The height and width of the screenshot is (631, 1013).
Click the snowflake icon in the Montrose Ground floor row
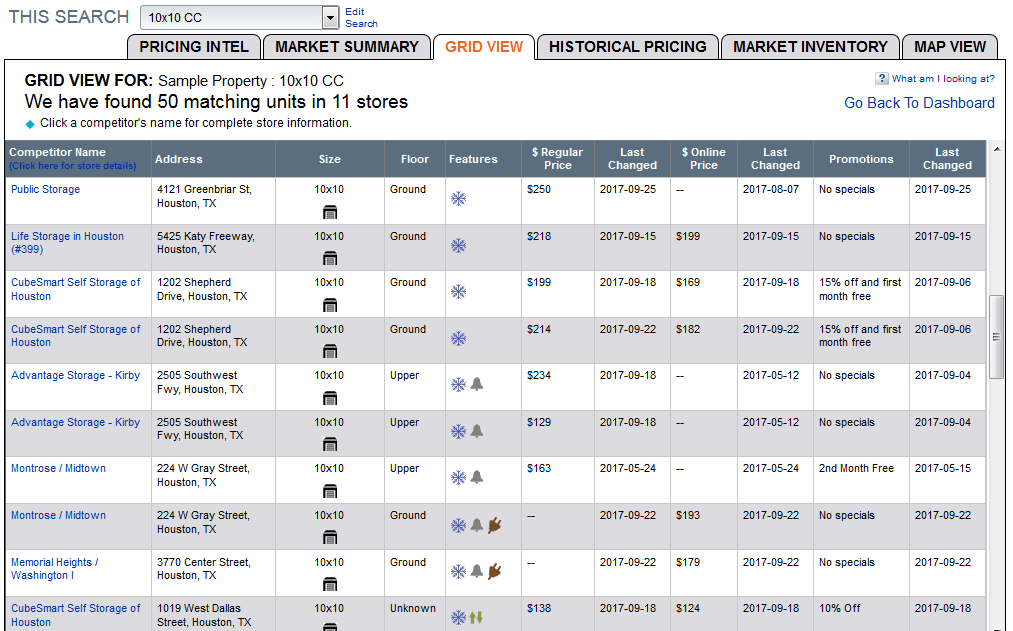tap(459, 525)
